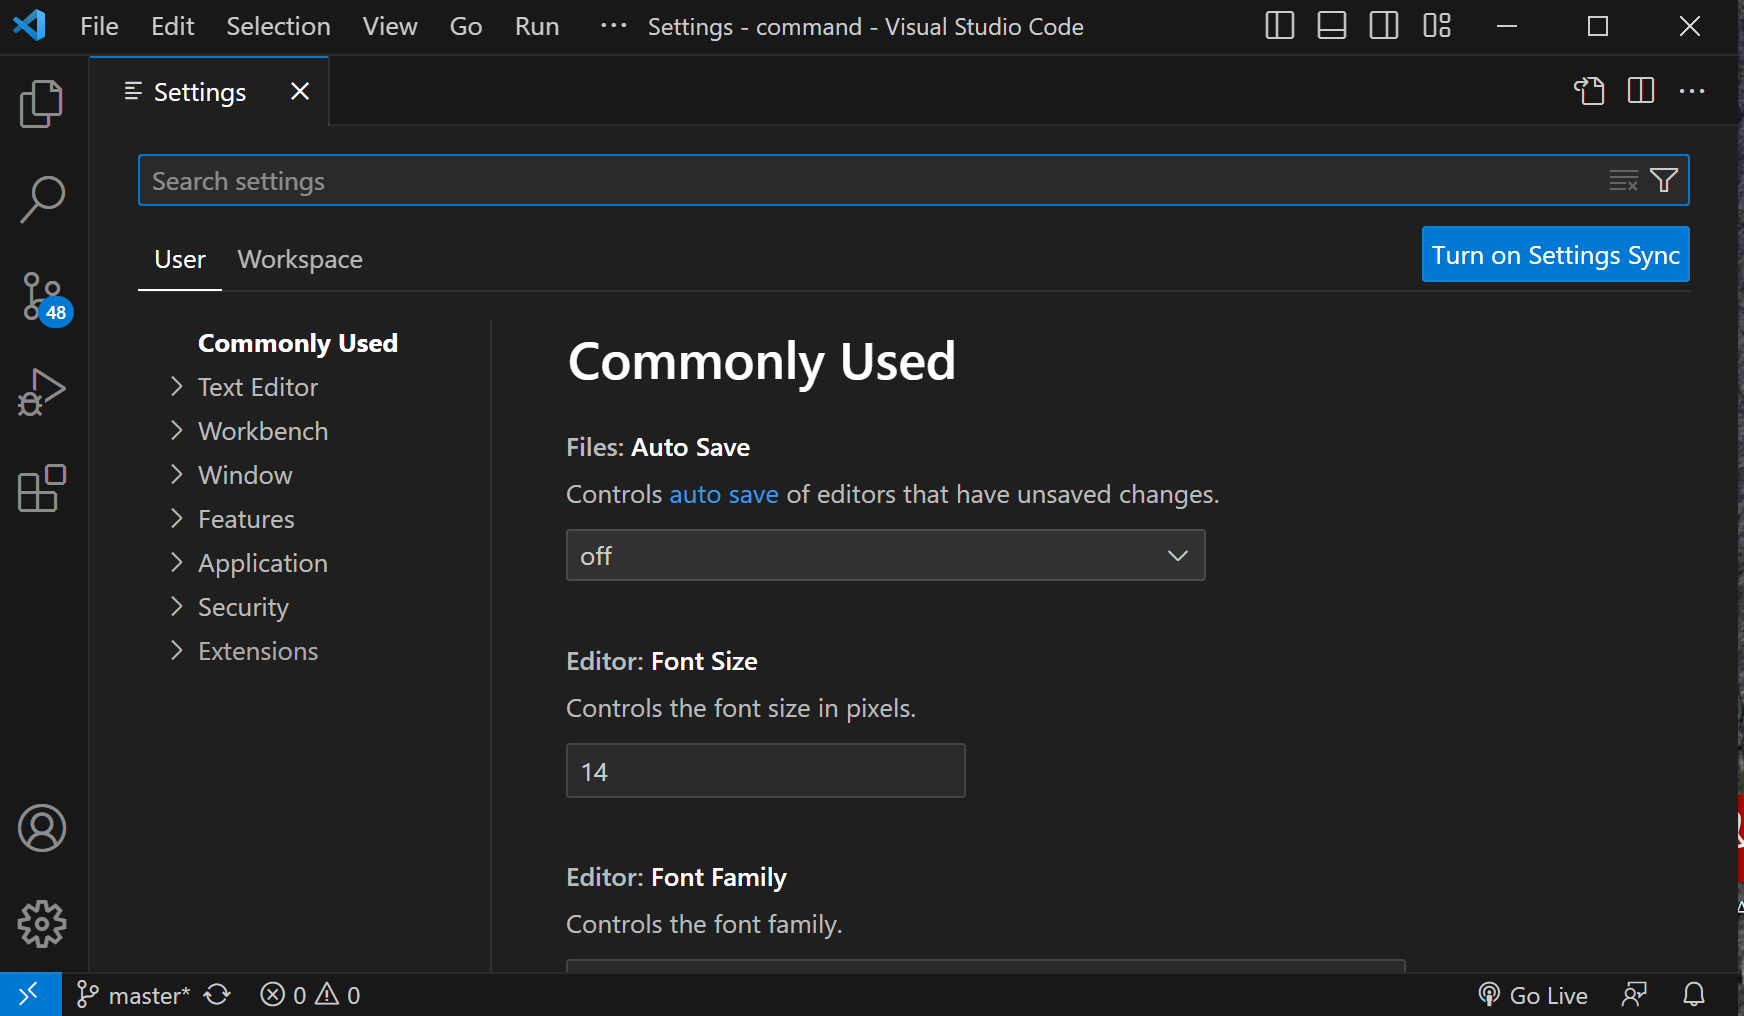Start Go Live server
This screenshot has height=1016, width=1744.
coord(1533,995)
